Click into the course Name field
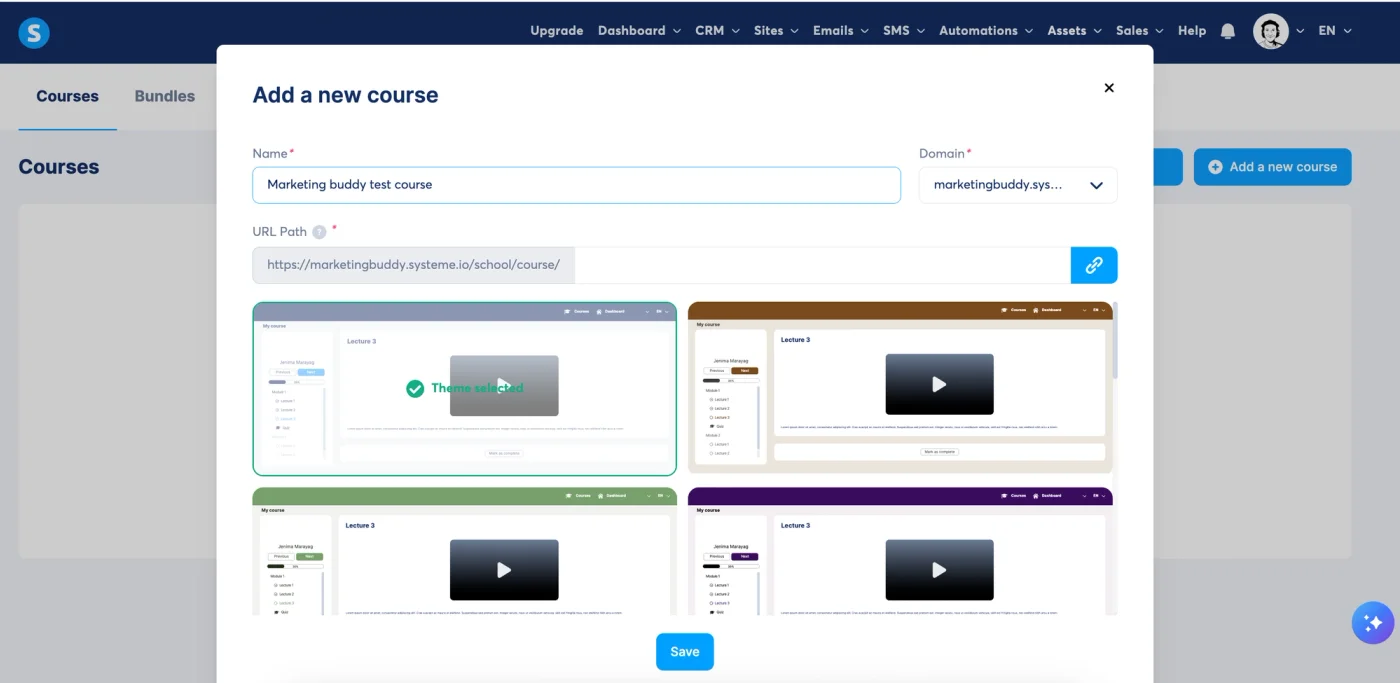This screenshot has height=683, width=1400. coord(576,185)
